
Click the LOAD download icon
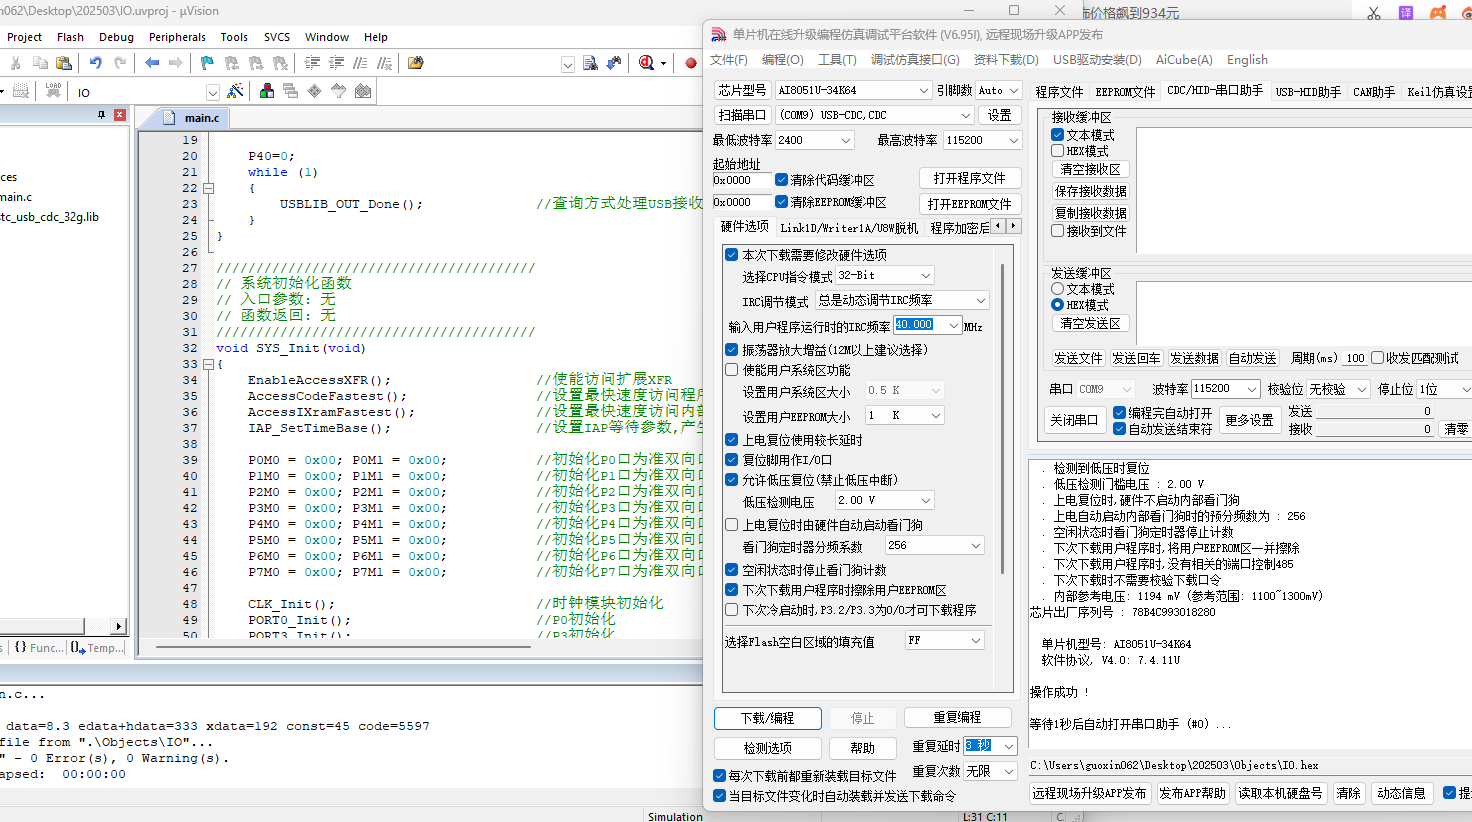pos(54,91)
